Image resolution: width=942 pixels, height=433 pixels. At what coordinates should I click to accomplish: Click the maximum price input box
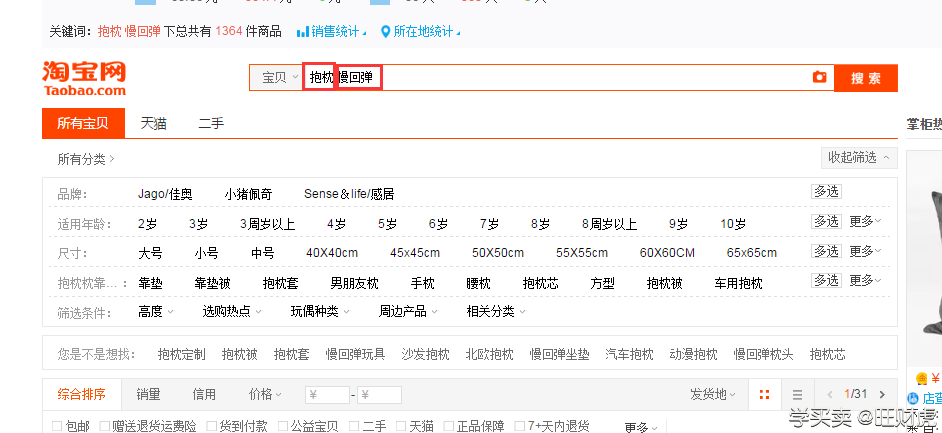point(379,395)
